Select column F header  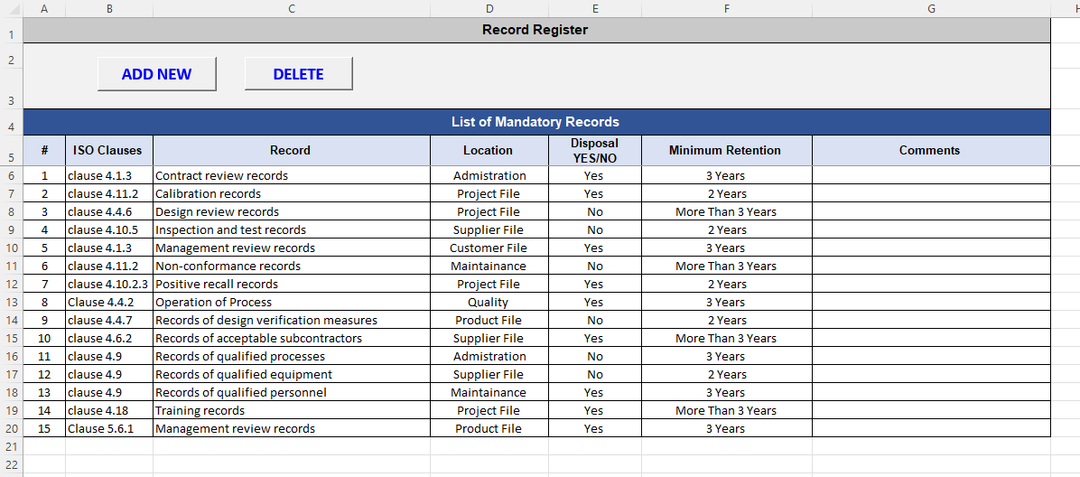[x=726, y=9]
